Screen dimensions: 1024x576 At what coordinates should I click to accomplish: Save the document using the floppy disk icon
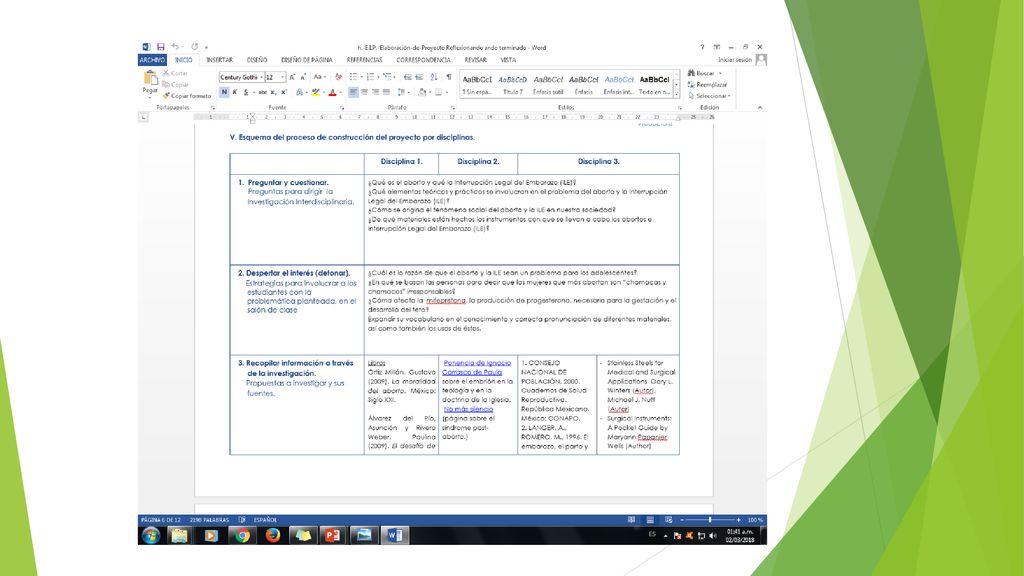click(161, 47)
